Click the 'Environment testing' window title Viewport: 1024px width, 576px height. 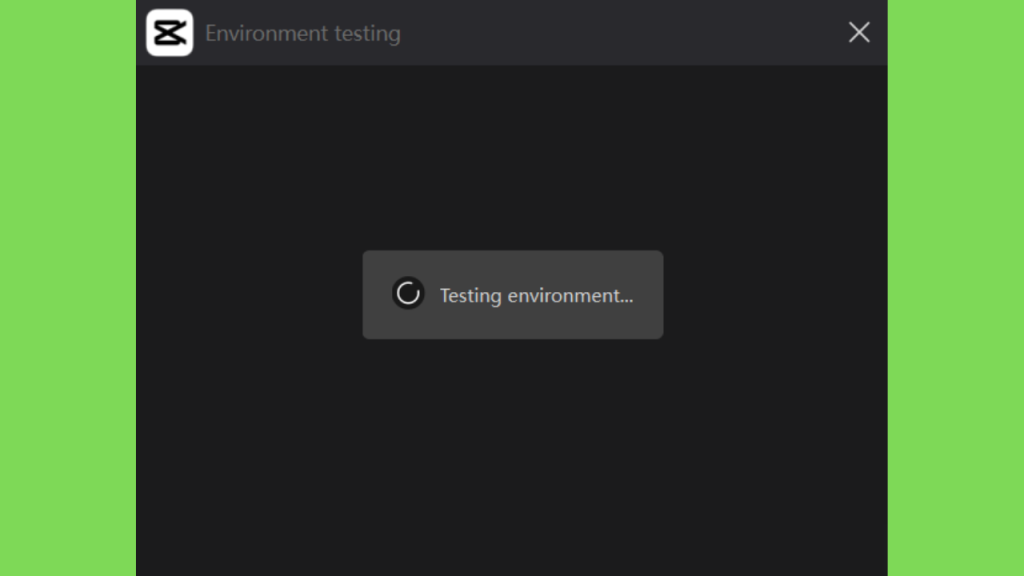pyautogui.click(x=303, y=33)
